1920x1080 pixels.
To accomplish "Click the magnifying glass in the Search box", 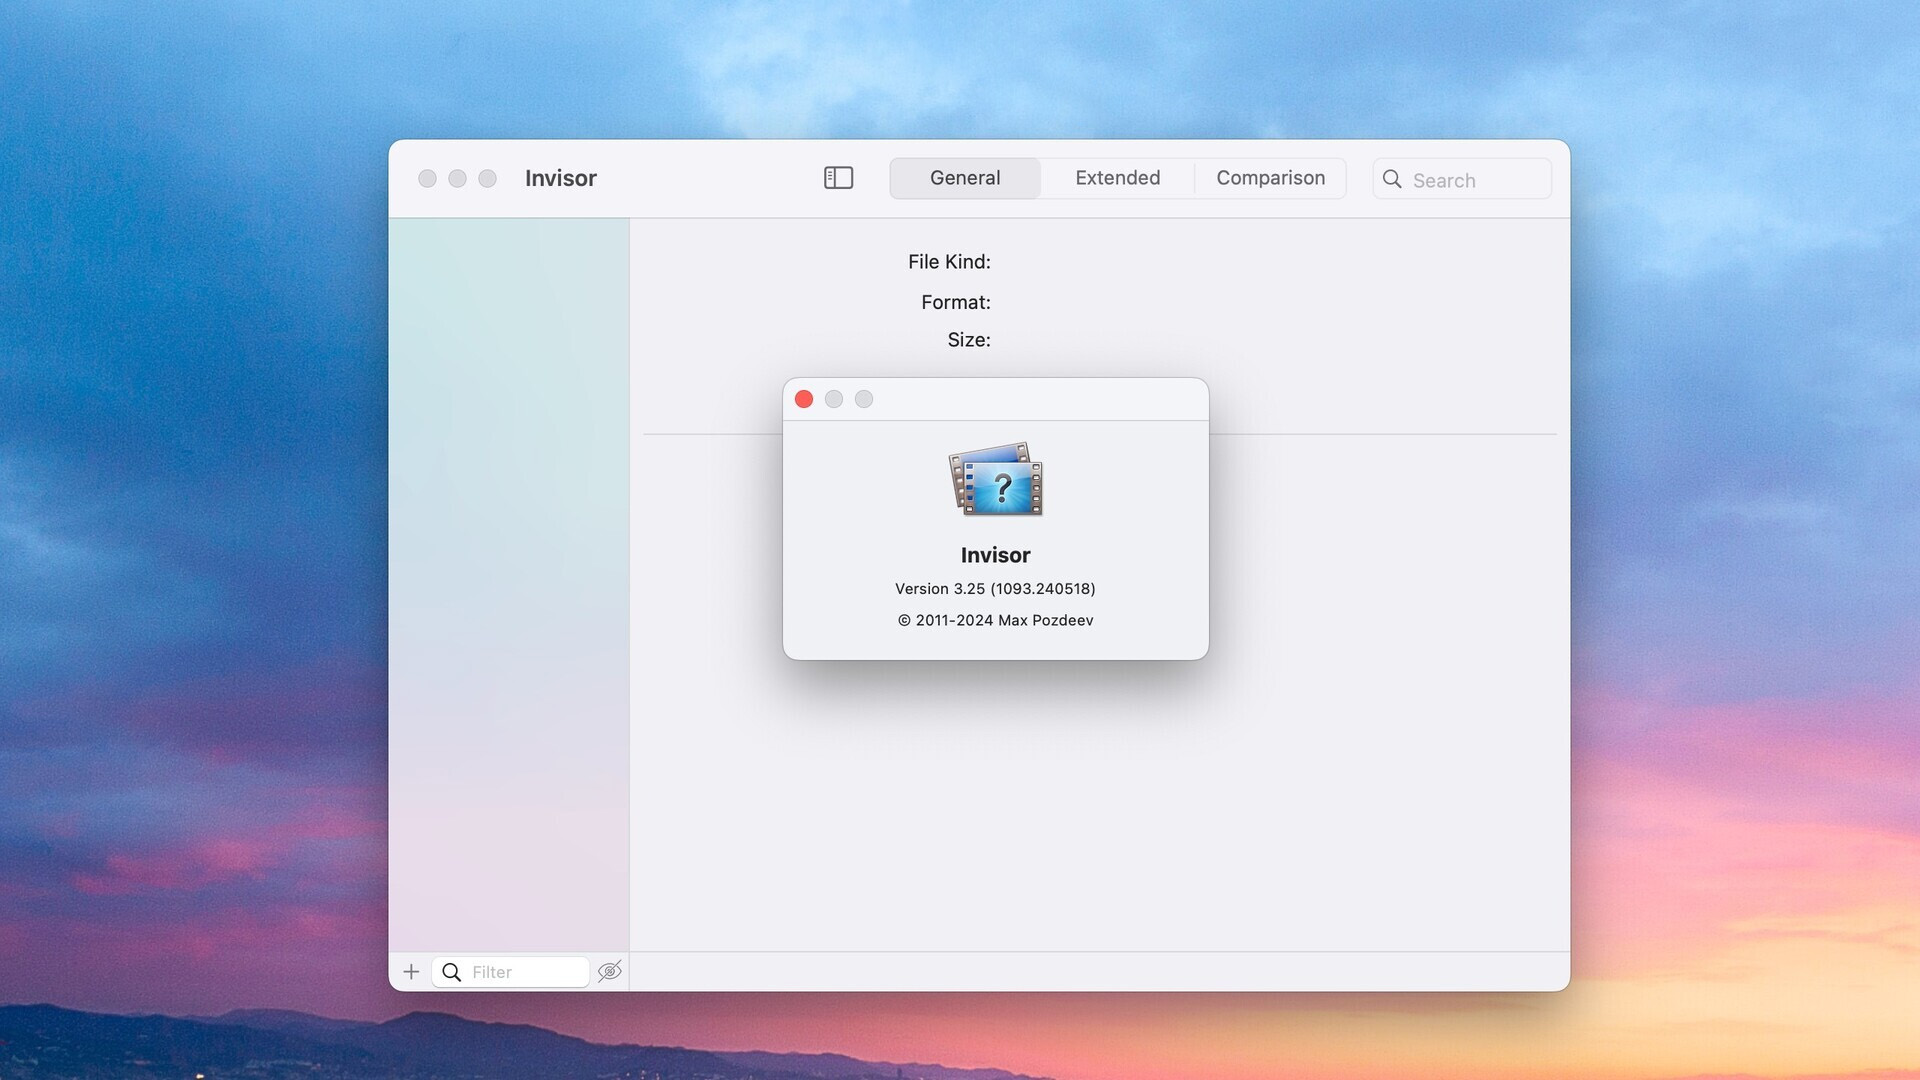I will (1392, 179).
